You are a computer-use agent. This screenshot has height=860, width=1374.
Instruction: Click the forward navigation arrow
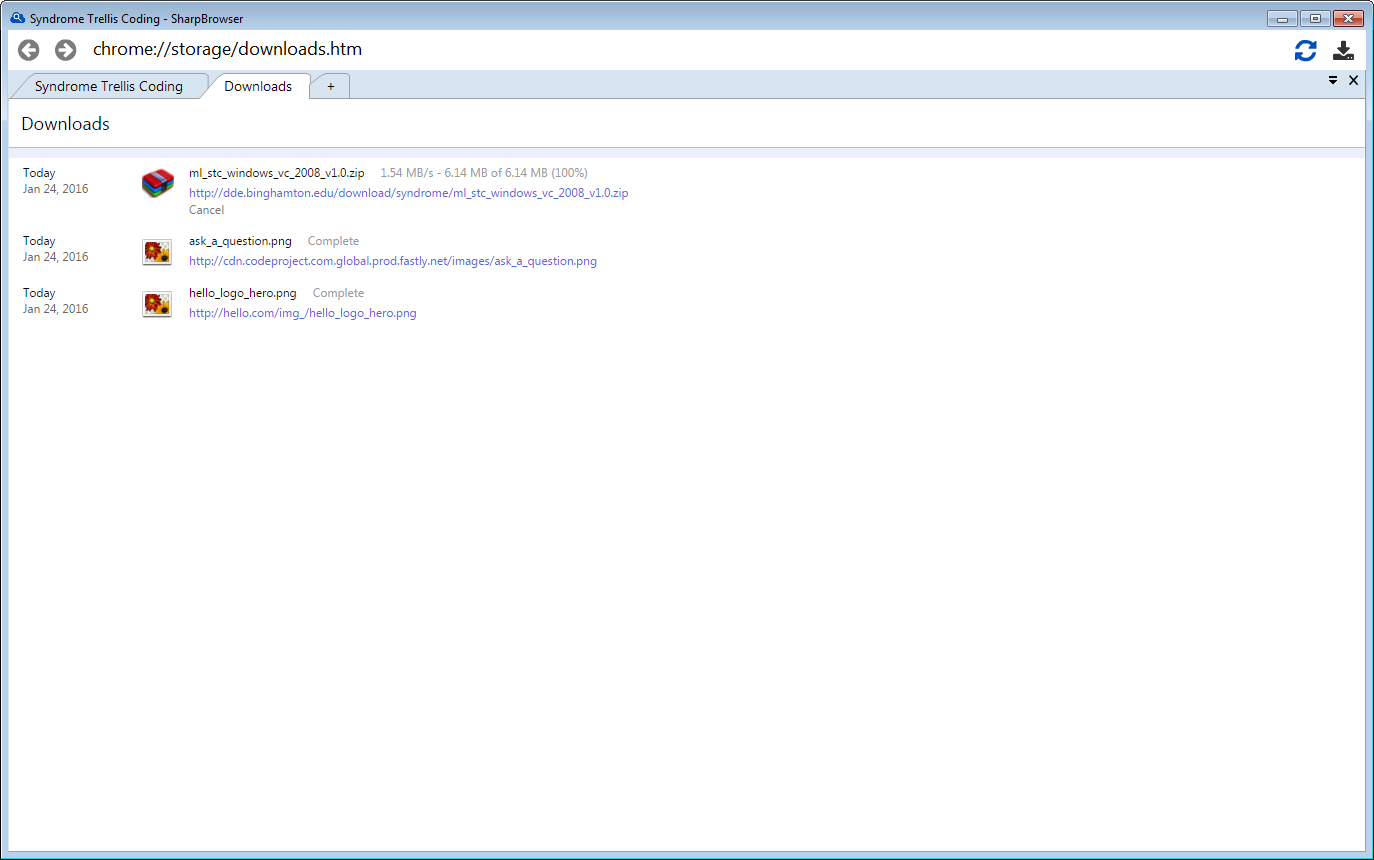coord(65,50)
